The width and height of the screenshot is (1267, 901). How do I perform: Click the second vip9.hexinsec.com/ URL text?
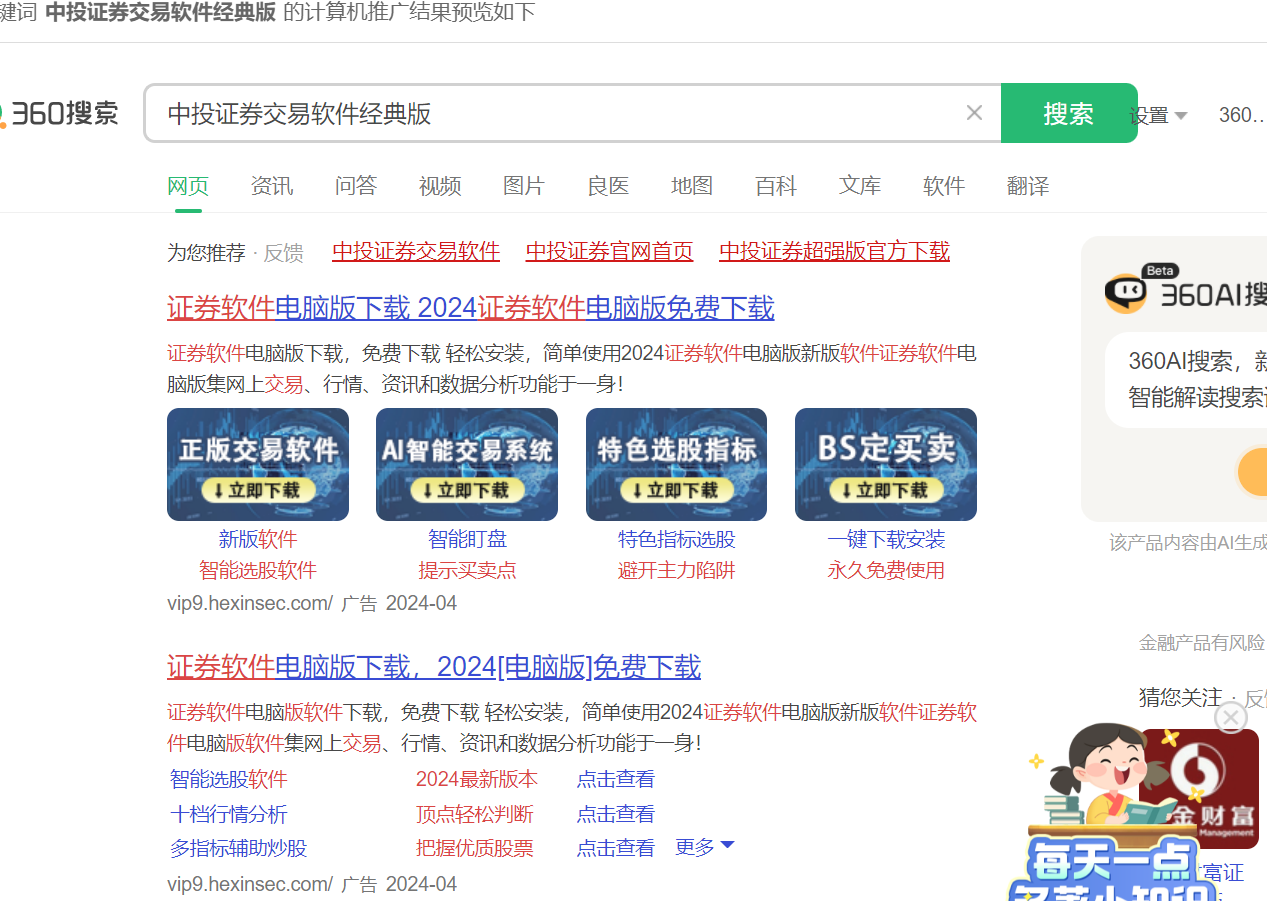[250, 884]
